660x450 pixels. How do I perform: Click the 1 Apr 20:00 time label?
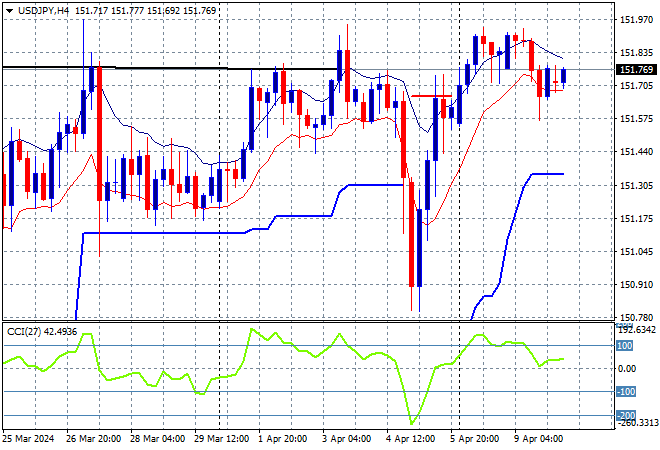tap(282, 439)
